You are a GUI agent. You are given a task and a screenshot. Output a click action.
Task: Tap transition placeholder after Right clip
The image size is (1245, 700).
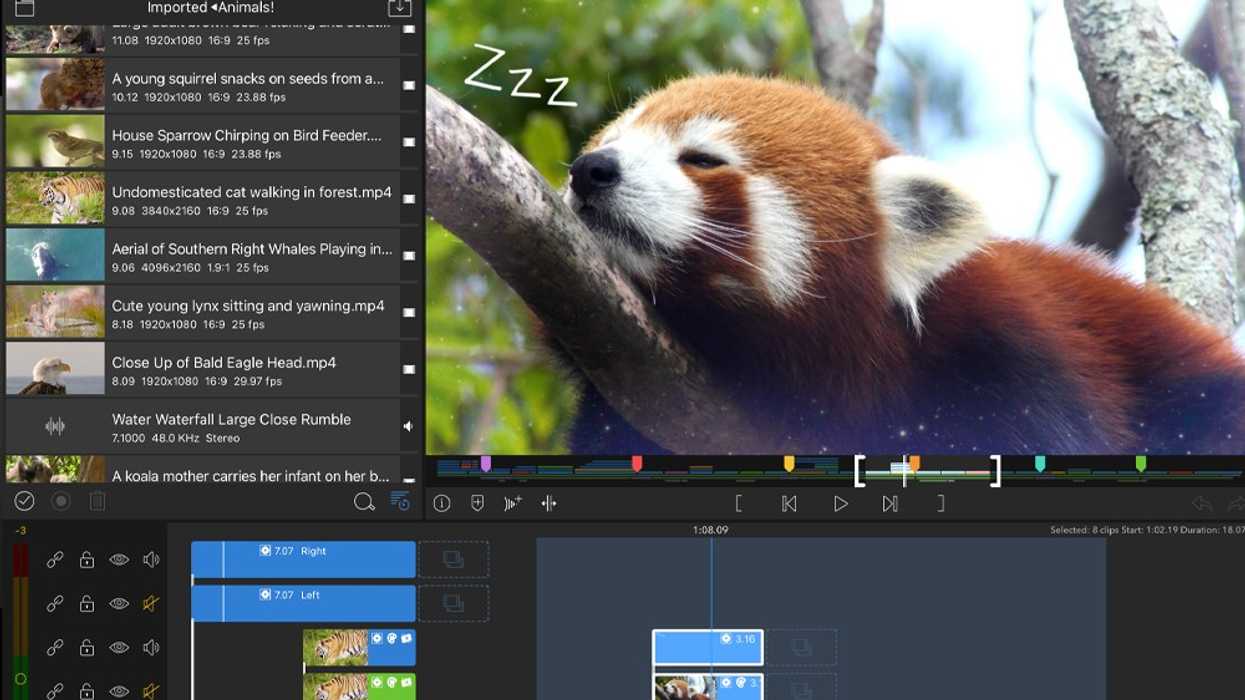click(x=453, y=560)
